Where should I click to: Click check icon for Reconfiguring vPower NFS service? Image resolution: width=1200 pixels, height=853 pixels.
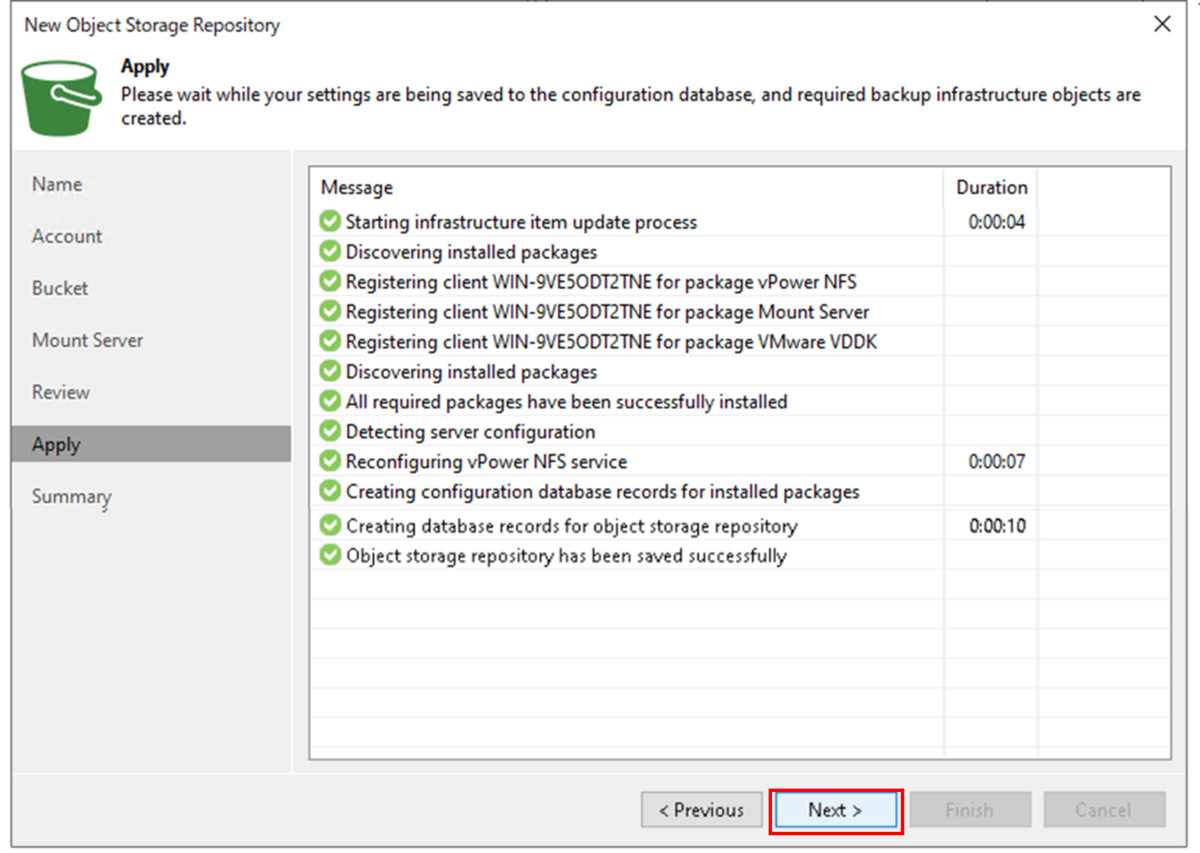click(330, 461)
